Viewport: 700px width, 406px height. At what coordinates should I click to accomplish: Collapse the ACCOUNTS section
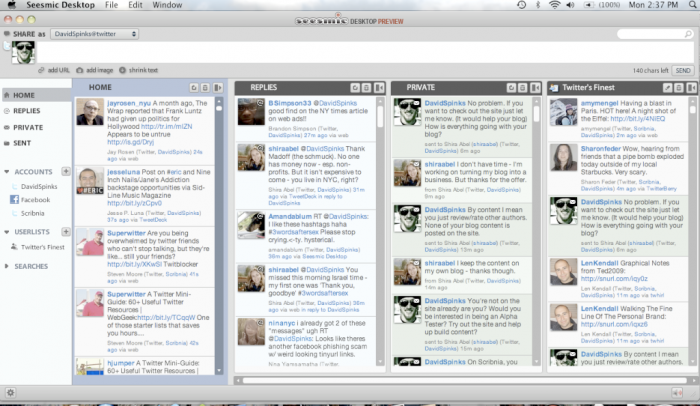(7, 172)
